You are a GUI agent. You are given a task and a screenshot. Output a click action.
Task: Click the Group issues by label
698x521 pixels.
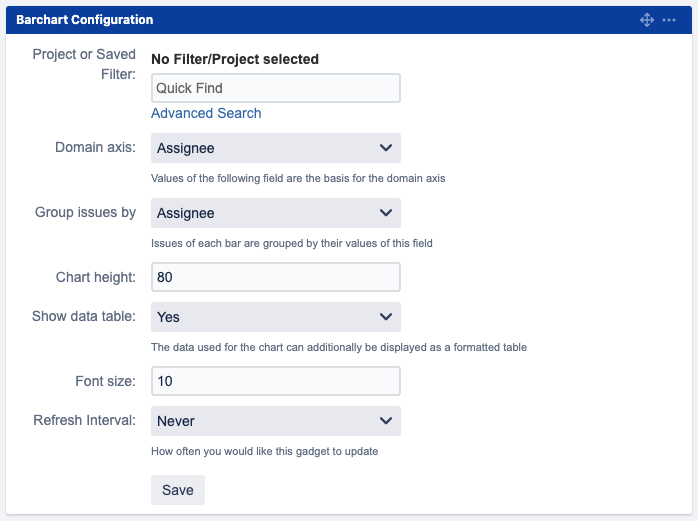point(85,212)
